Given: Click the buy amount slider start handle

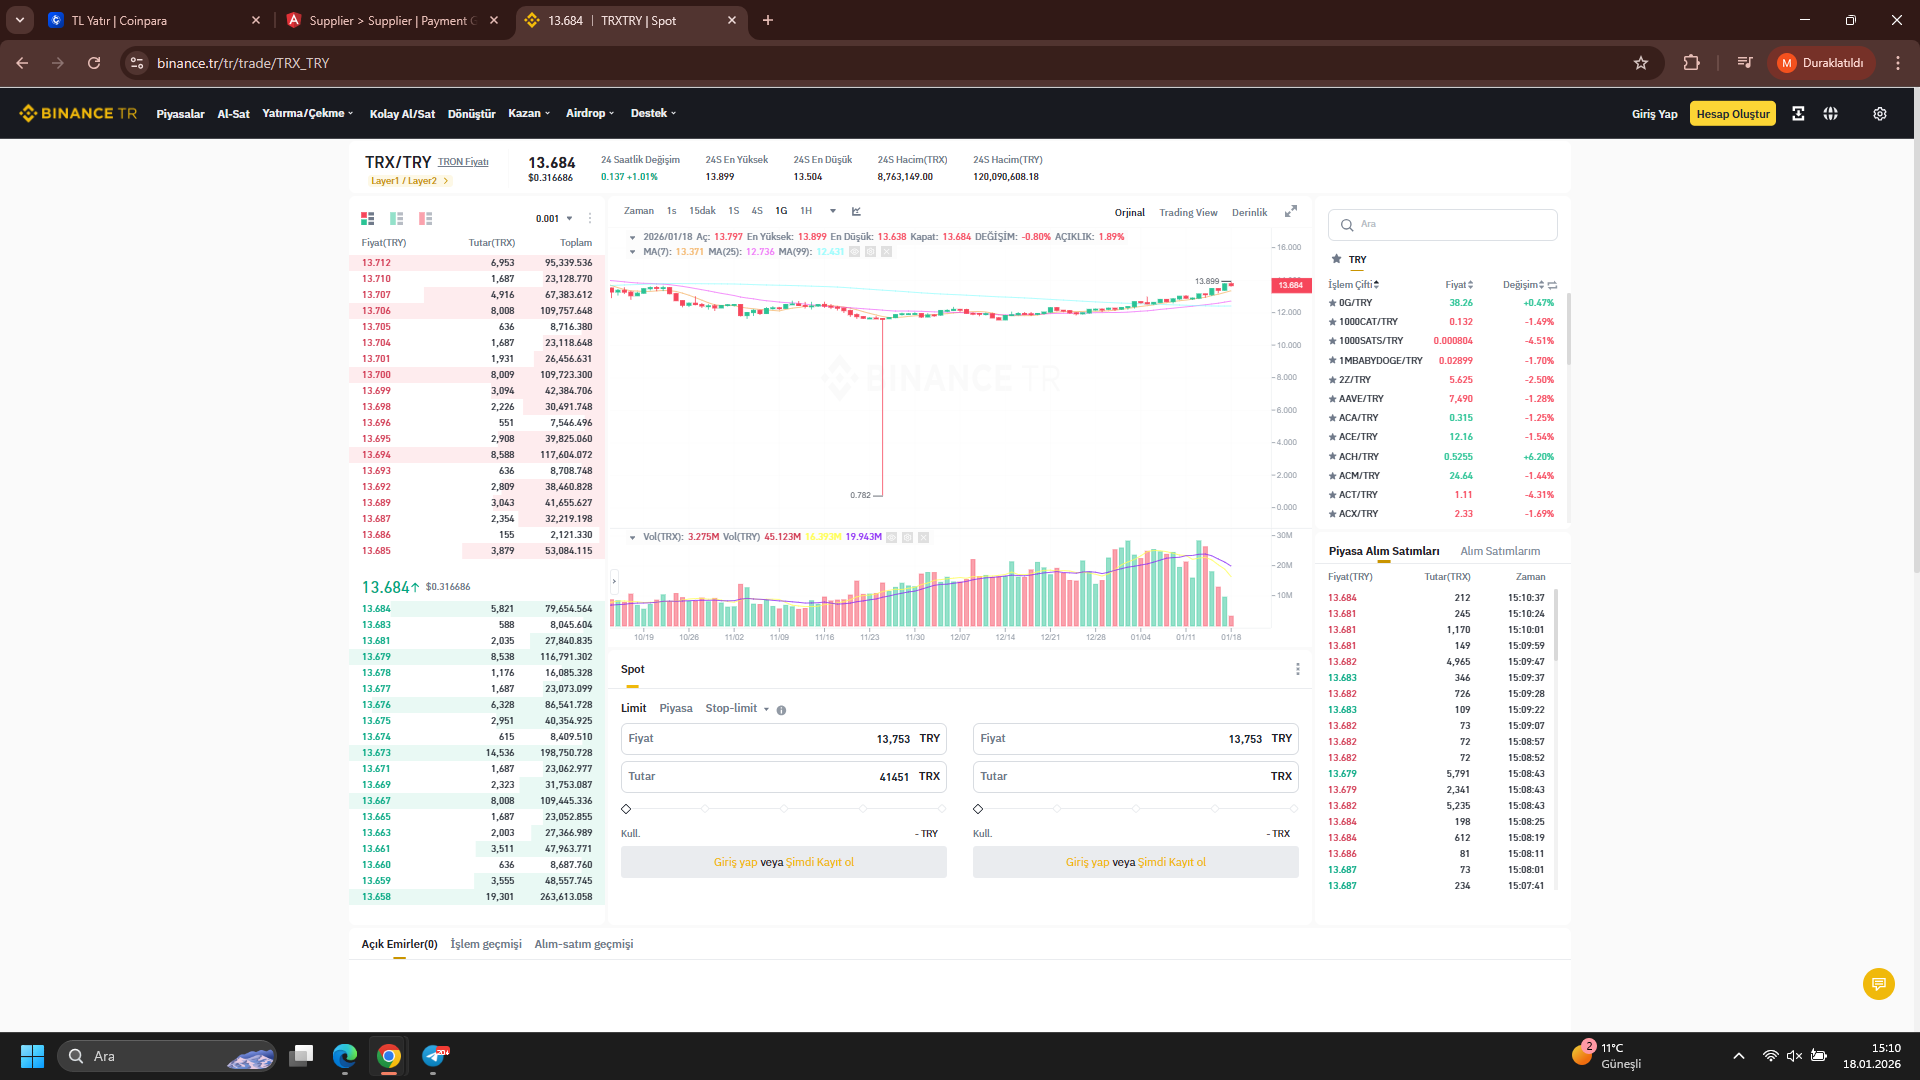Looking at the screenshot, I should (626, 809).
